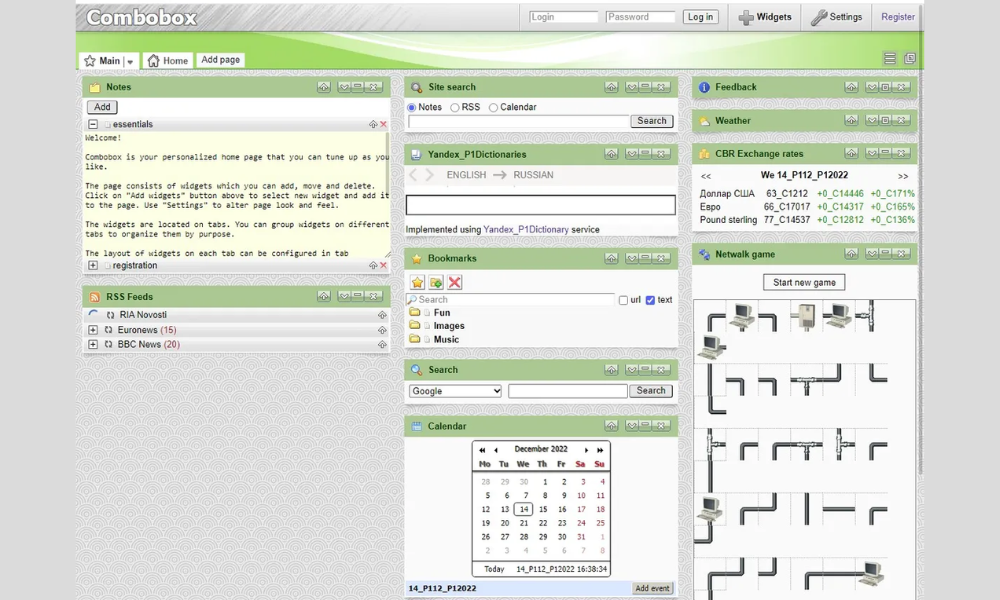Go to the Home tab

(x=168, y=61)
